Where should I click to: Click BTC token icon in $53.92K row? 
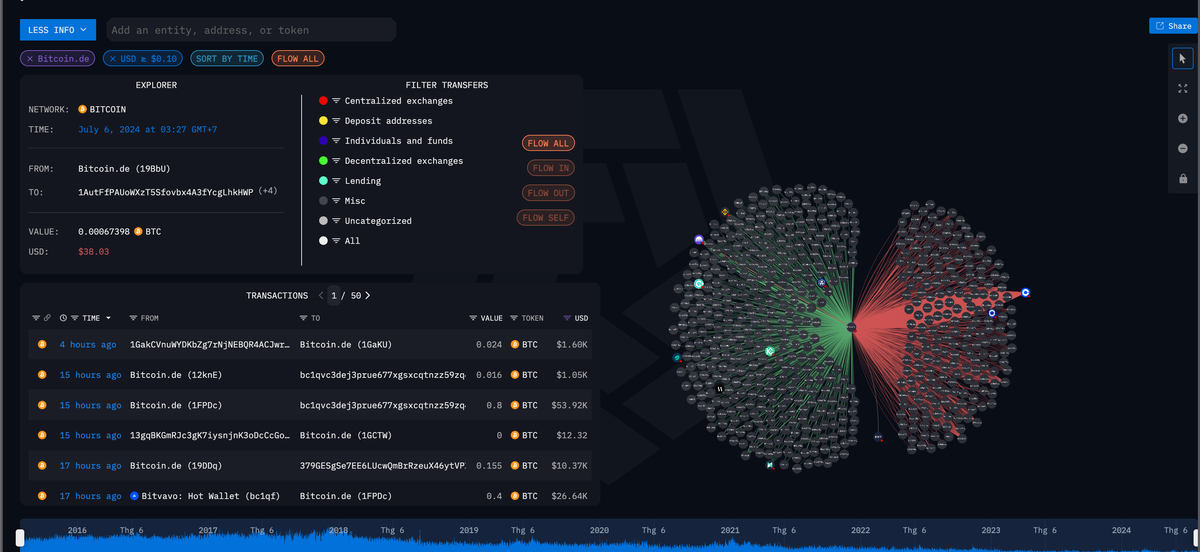pos(515,405)
